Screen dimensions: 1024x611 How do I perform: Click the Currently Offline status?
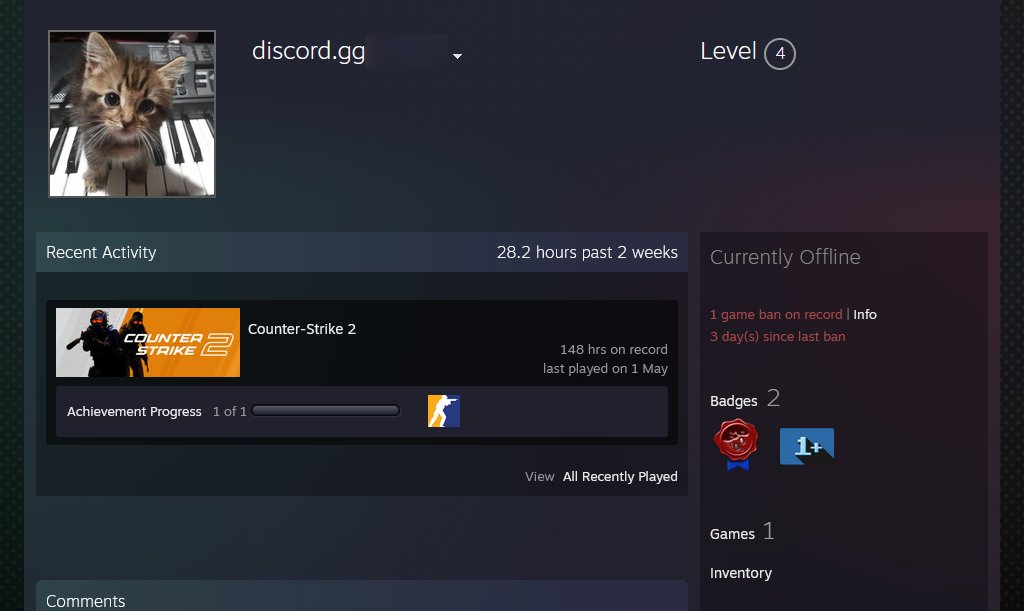pos(785,257)
